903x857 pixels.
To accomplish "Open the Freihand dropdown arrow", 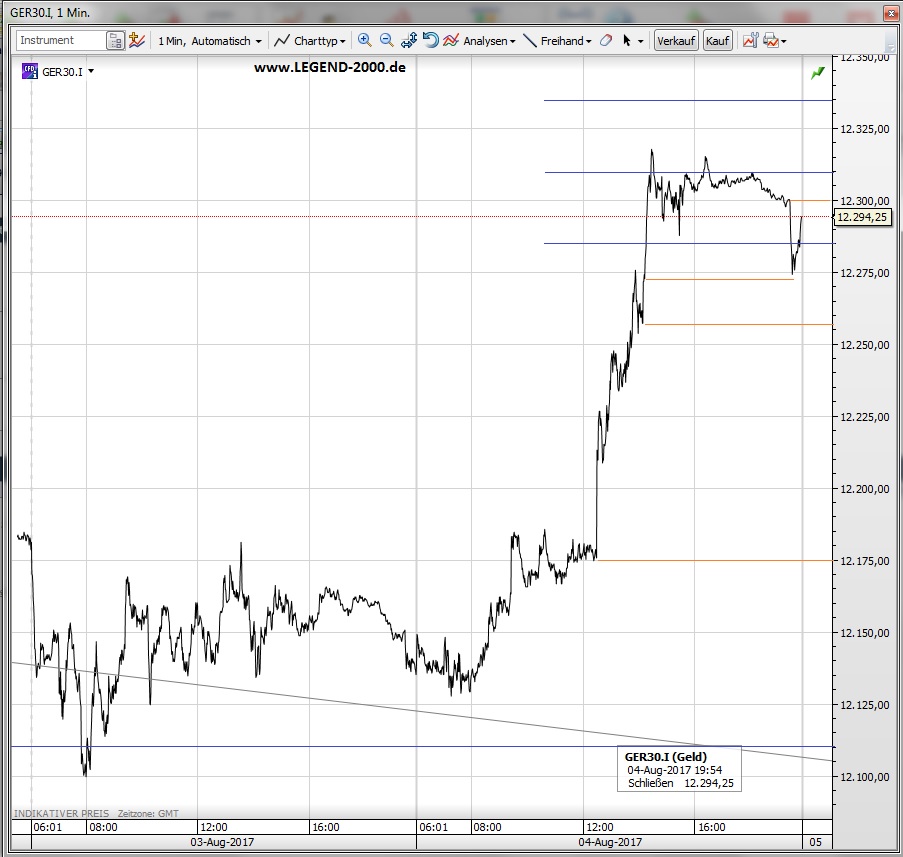I will (x=589, y=41).
